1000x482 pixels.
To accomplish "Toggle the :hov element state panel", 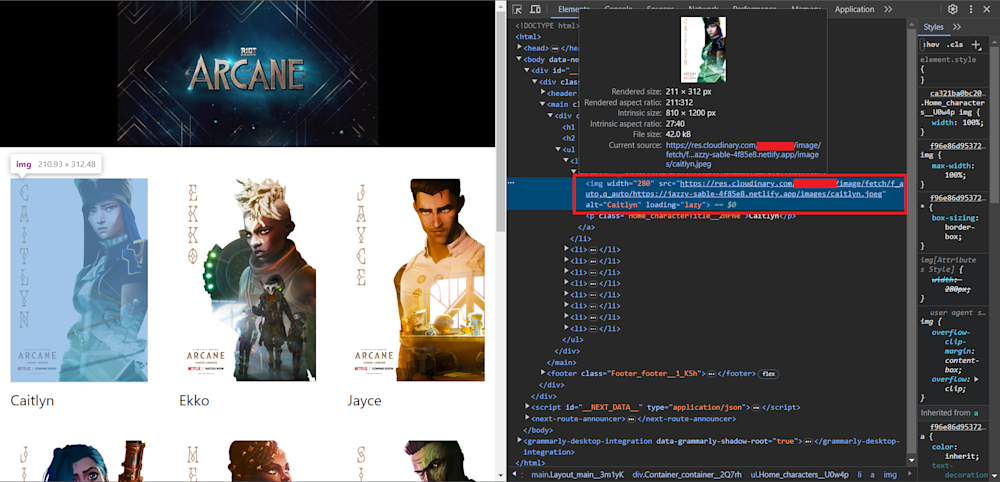I will point(931,45).
